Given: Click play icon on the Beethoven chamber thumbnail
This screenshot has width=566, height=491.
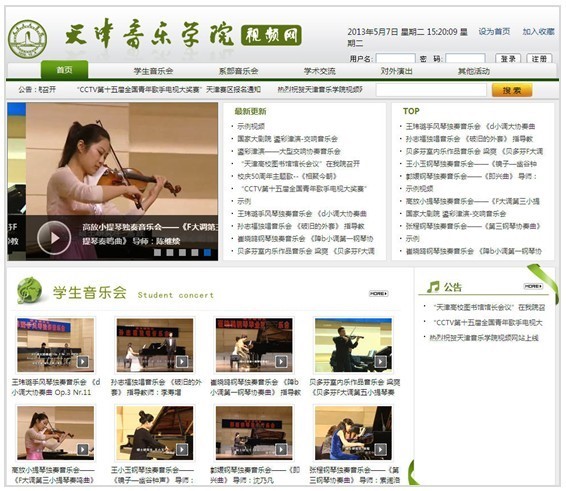Looking at the screenshot, I should tap(380, 361).
